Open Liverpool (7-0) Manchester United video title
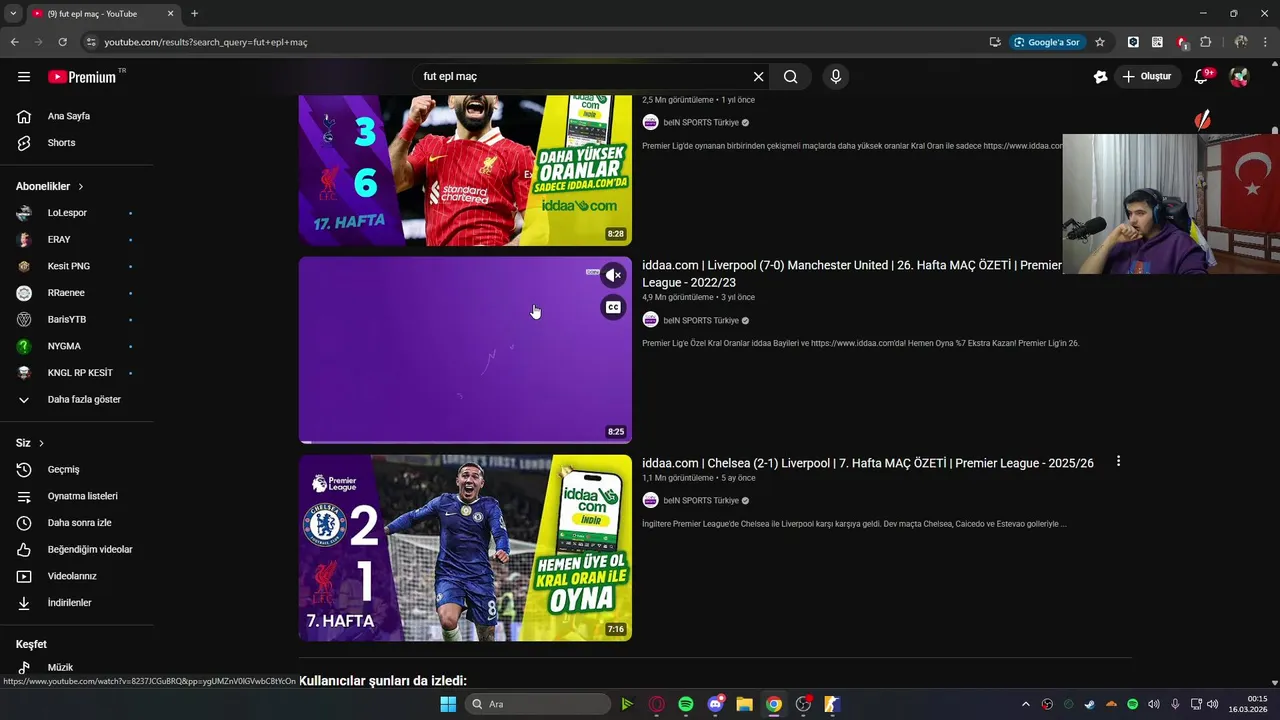The width and height of the screenshot is (1280, 720). point(852,274)
